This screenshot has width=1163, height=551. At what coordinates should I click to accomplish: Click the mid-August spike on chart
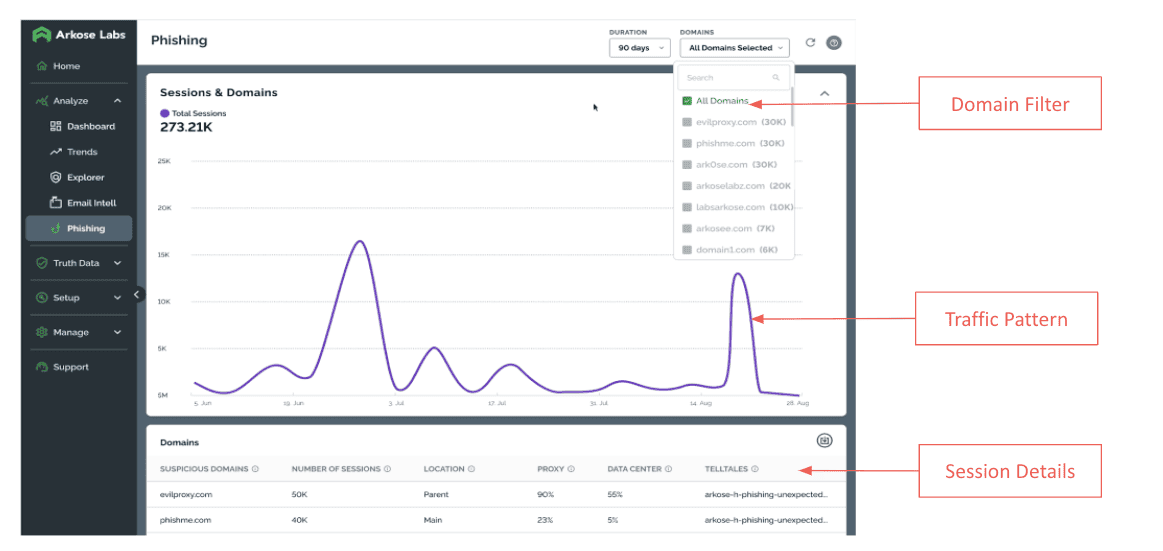737,274
